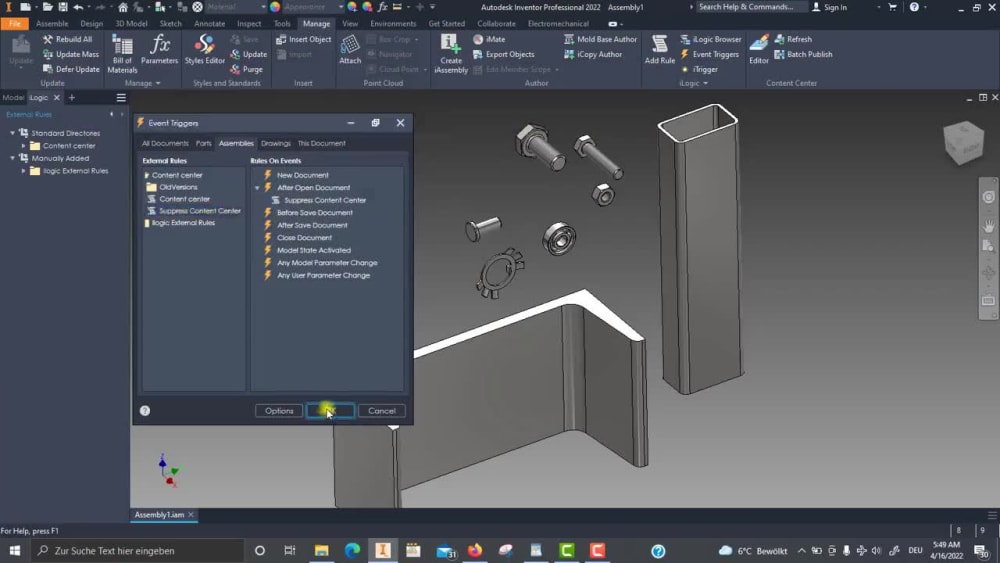Click Batch Publish

[803, 54]
